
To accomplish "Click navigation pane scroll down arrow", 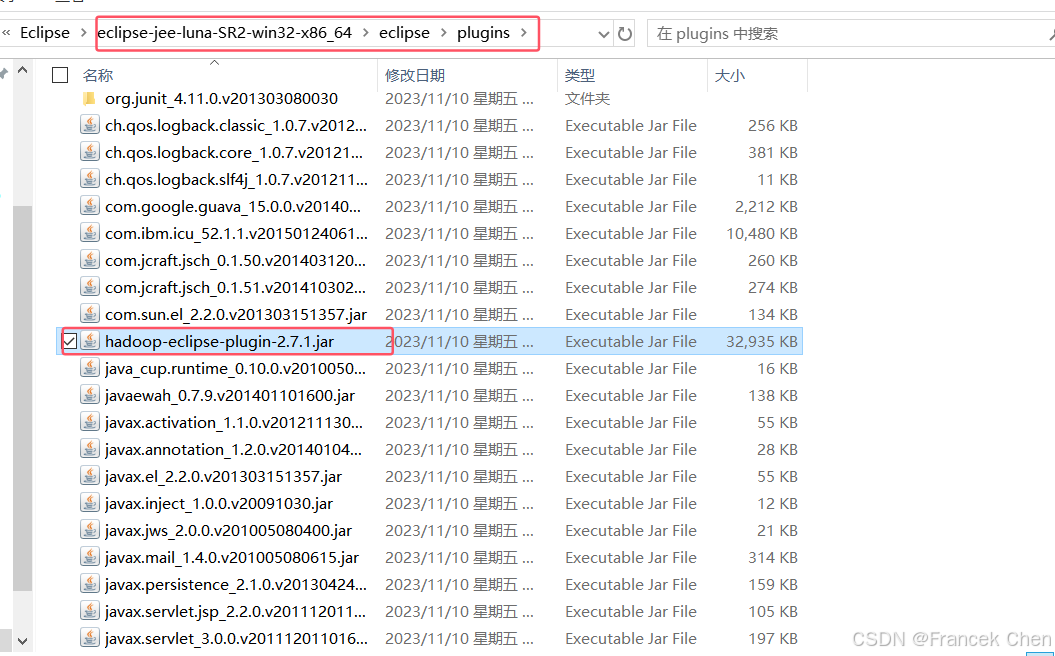I will click(22, 642).
